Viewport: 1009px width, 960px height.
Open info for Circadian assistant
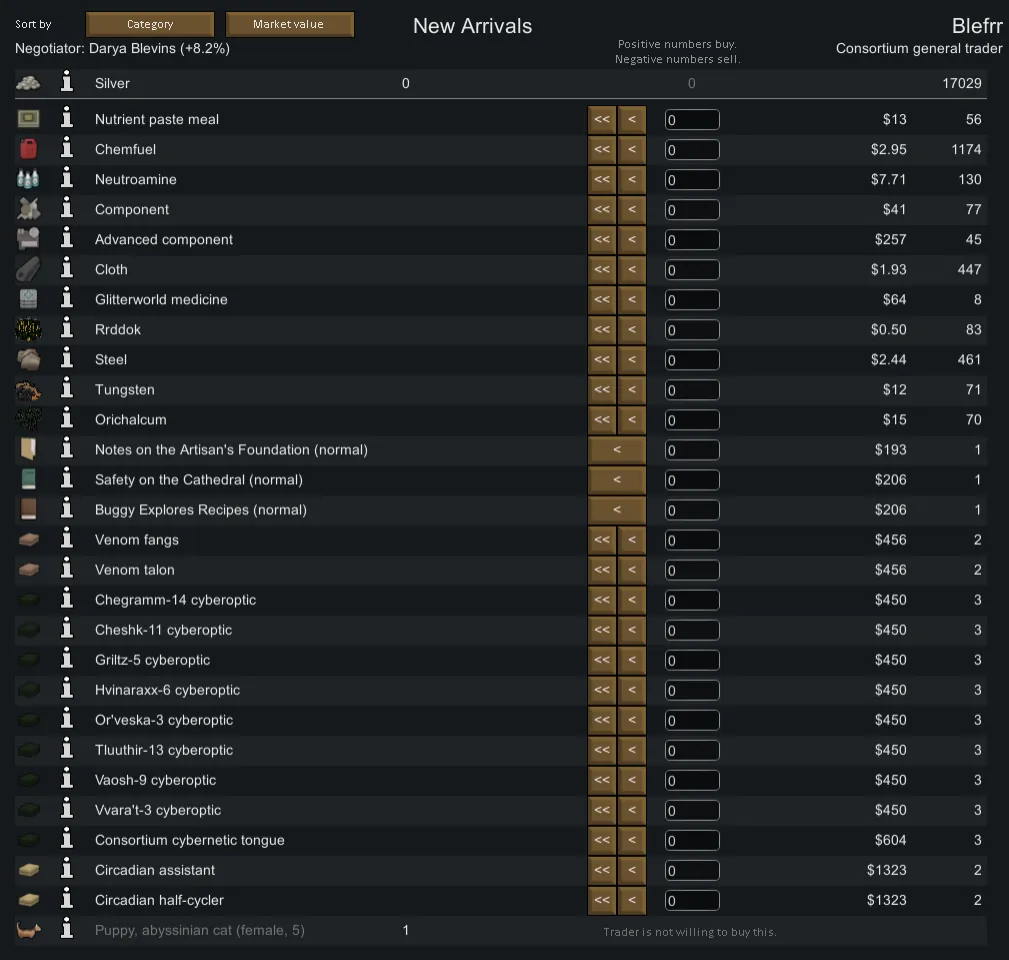coord(67,869)
